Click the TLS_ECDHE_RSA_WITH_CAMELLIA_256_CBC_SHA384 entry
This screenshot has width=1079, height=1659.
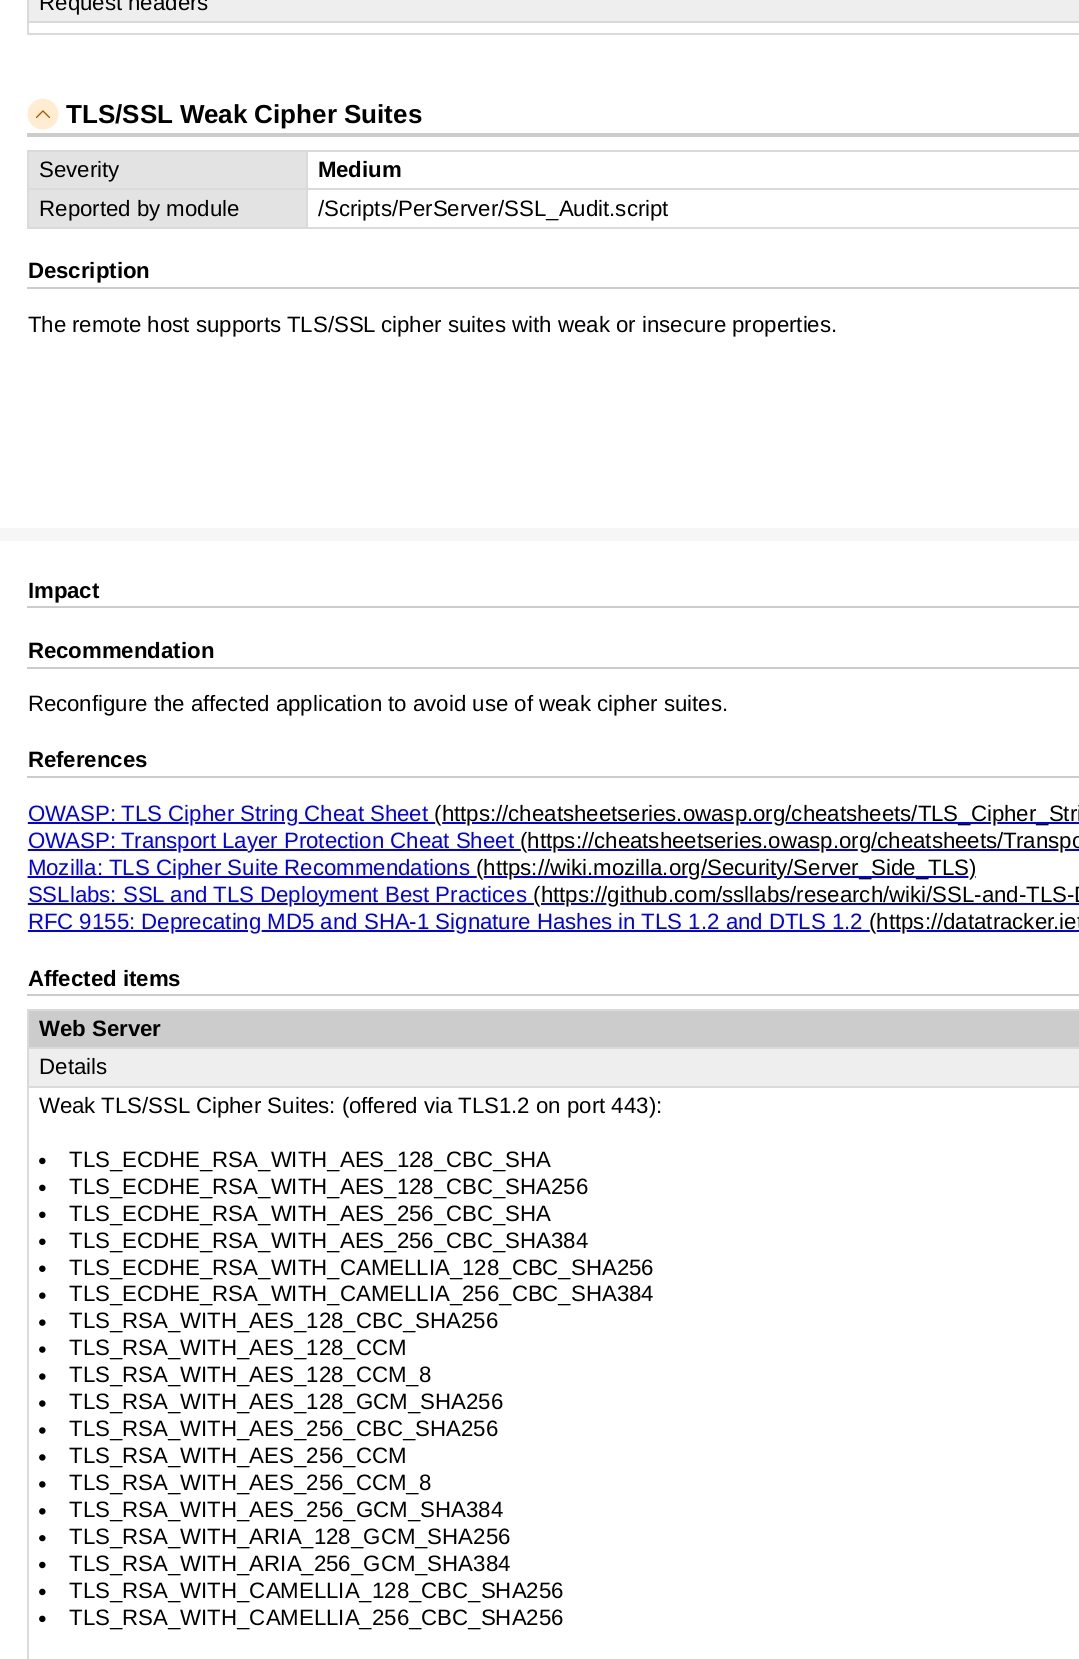[360, 1294]
